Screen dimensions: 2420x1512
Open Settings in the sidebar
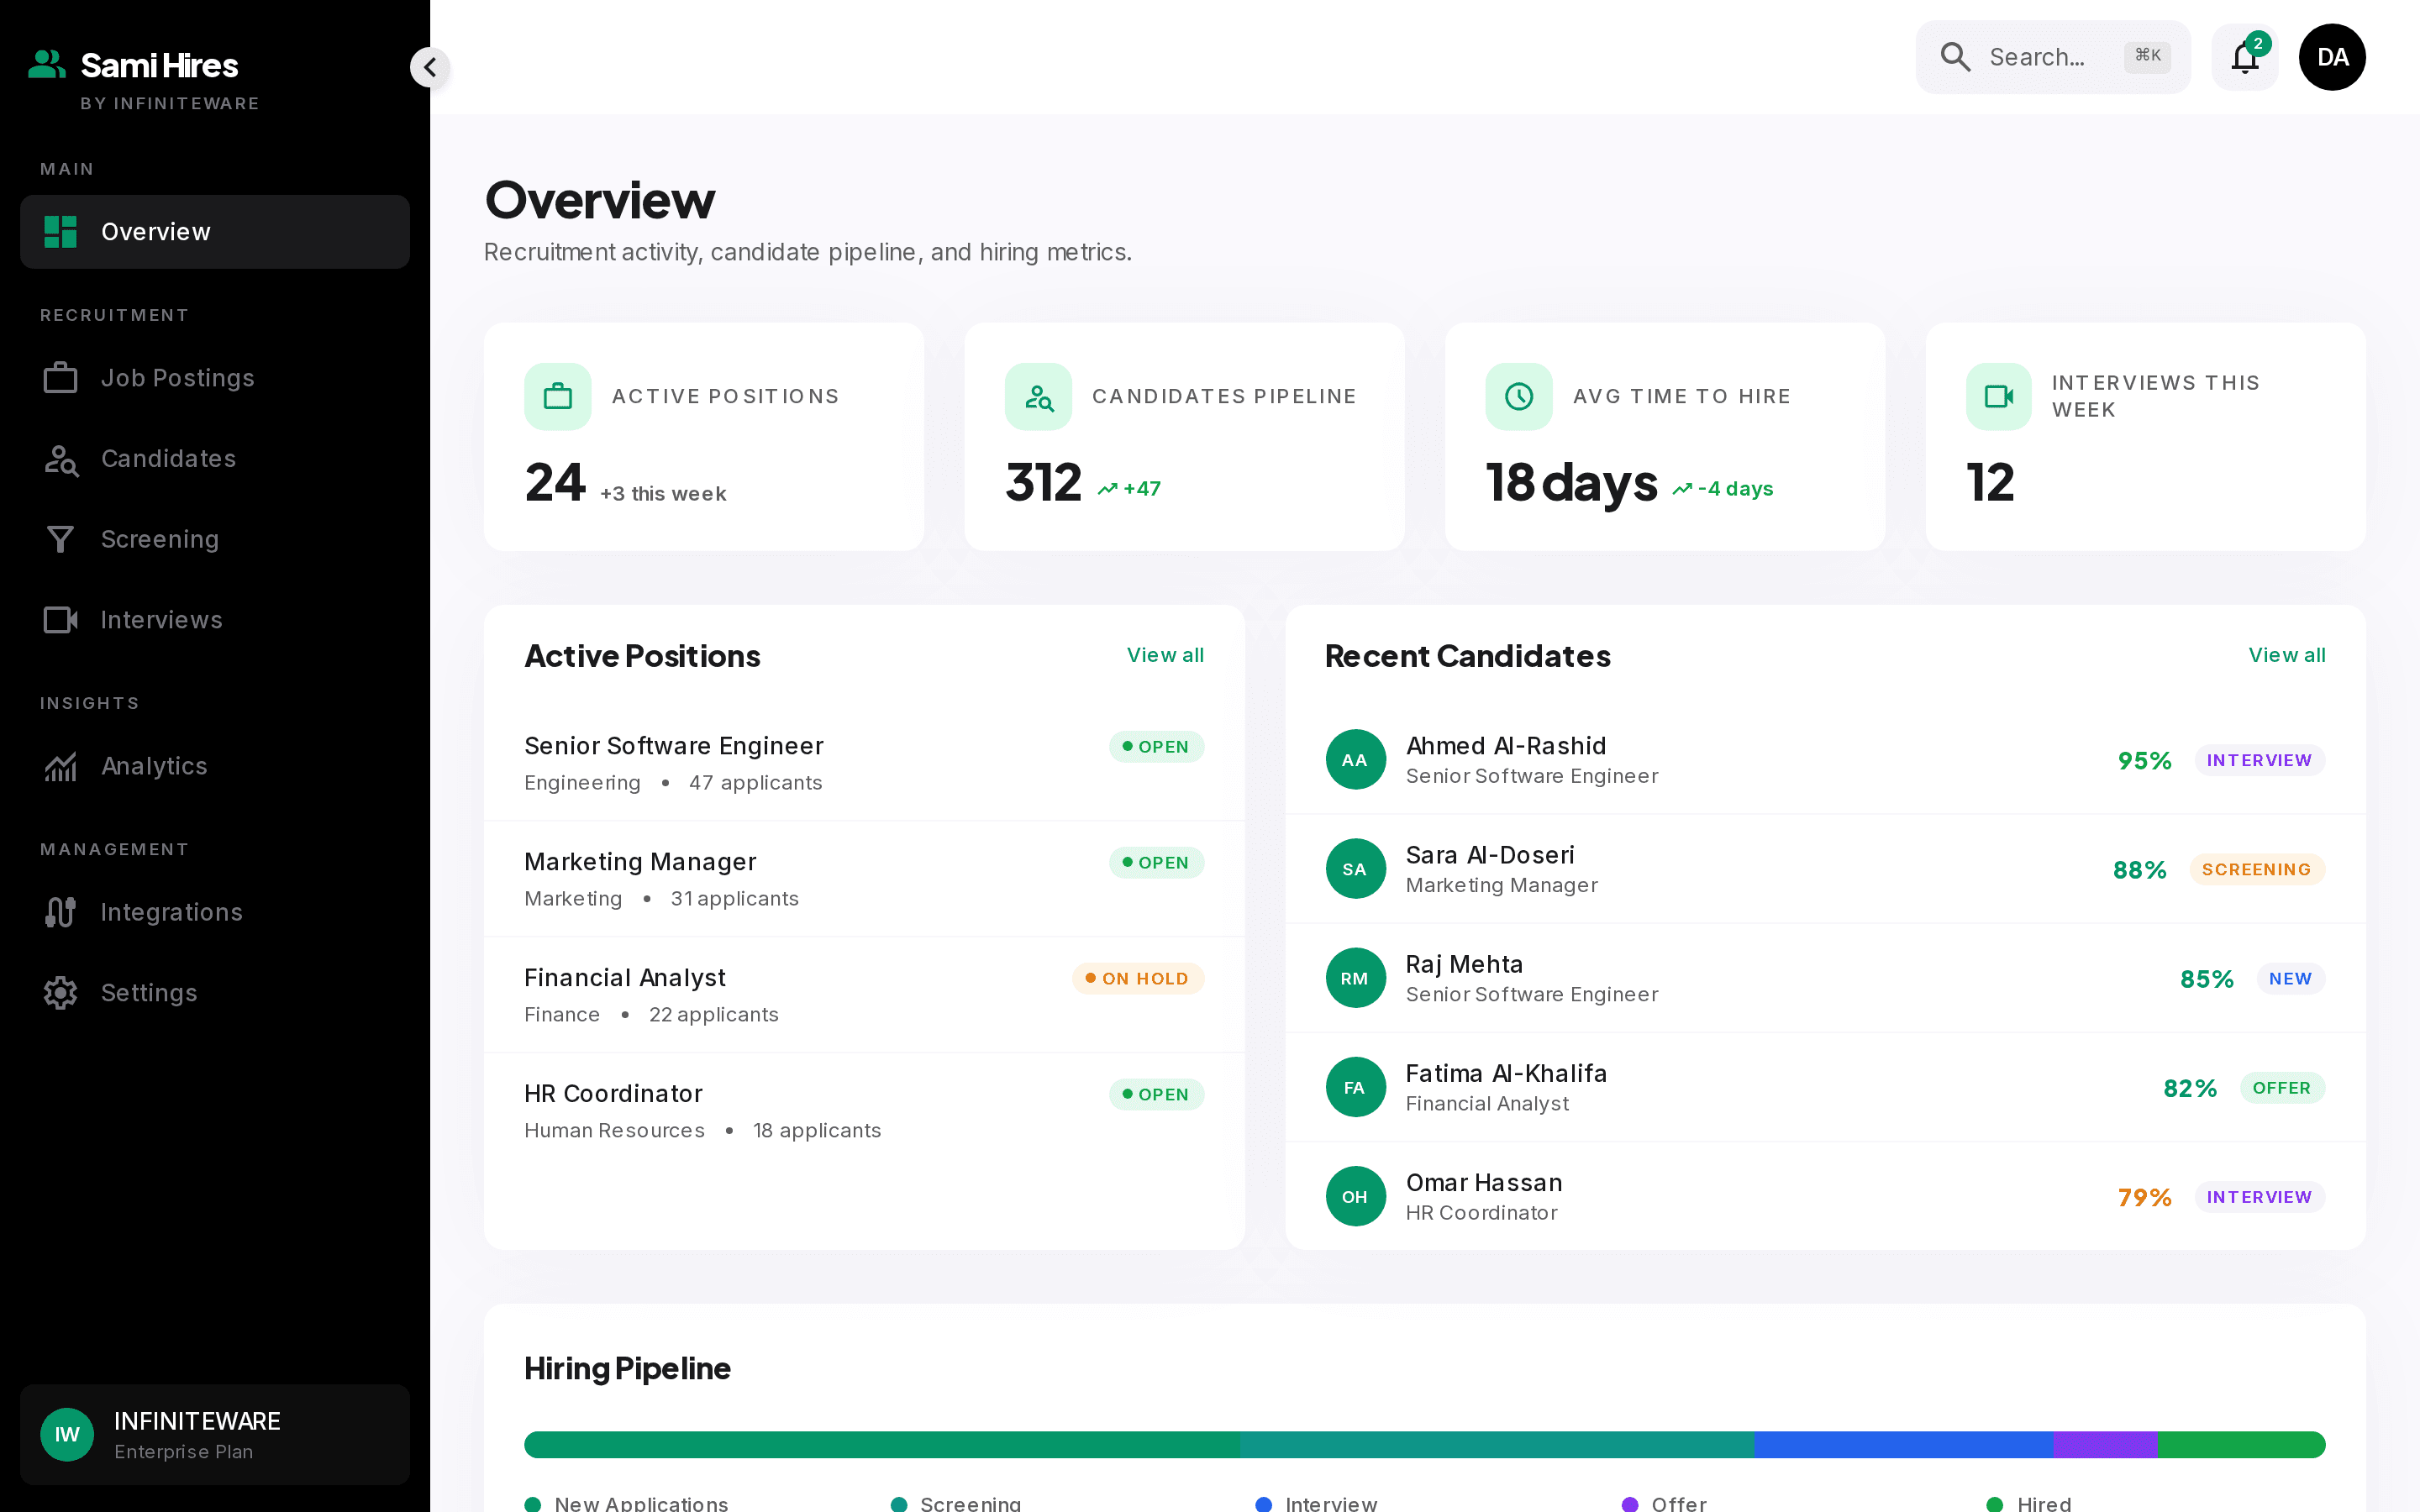coord(215,993)
